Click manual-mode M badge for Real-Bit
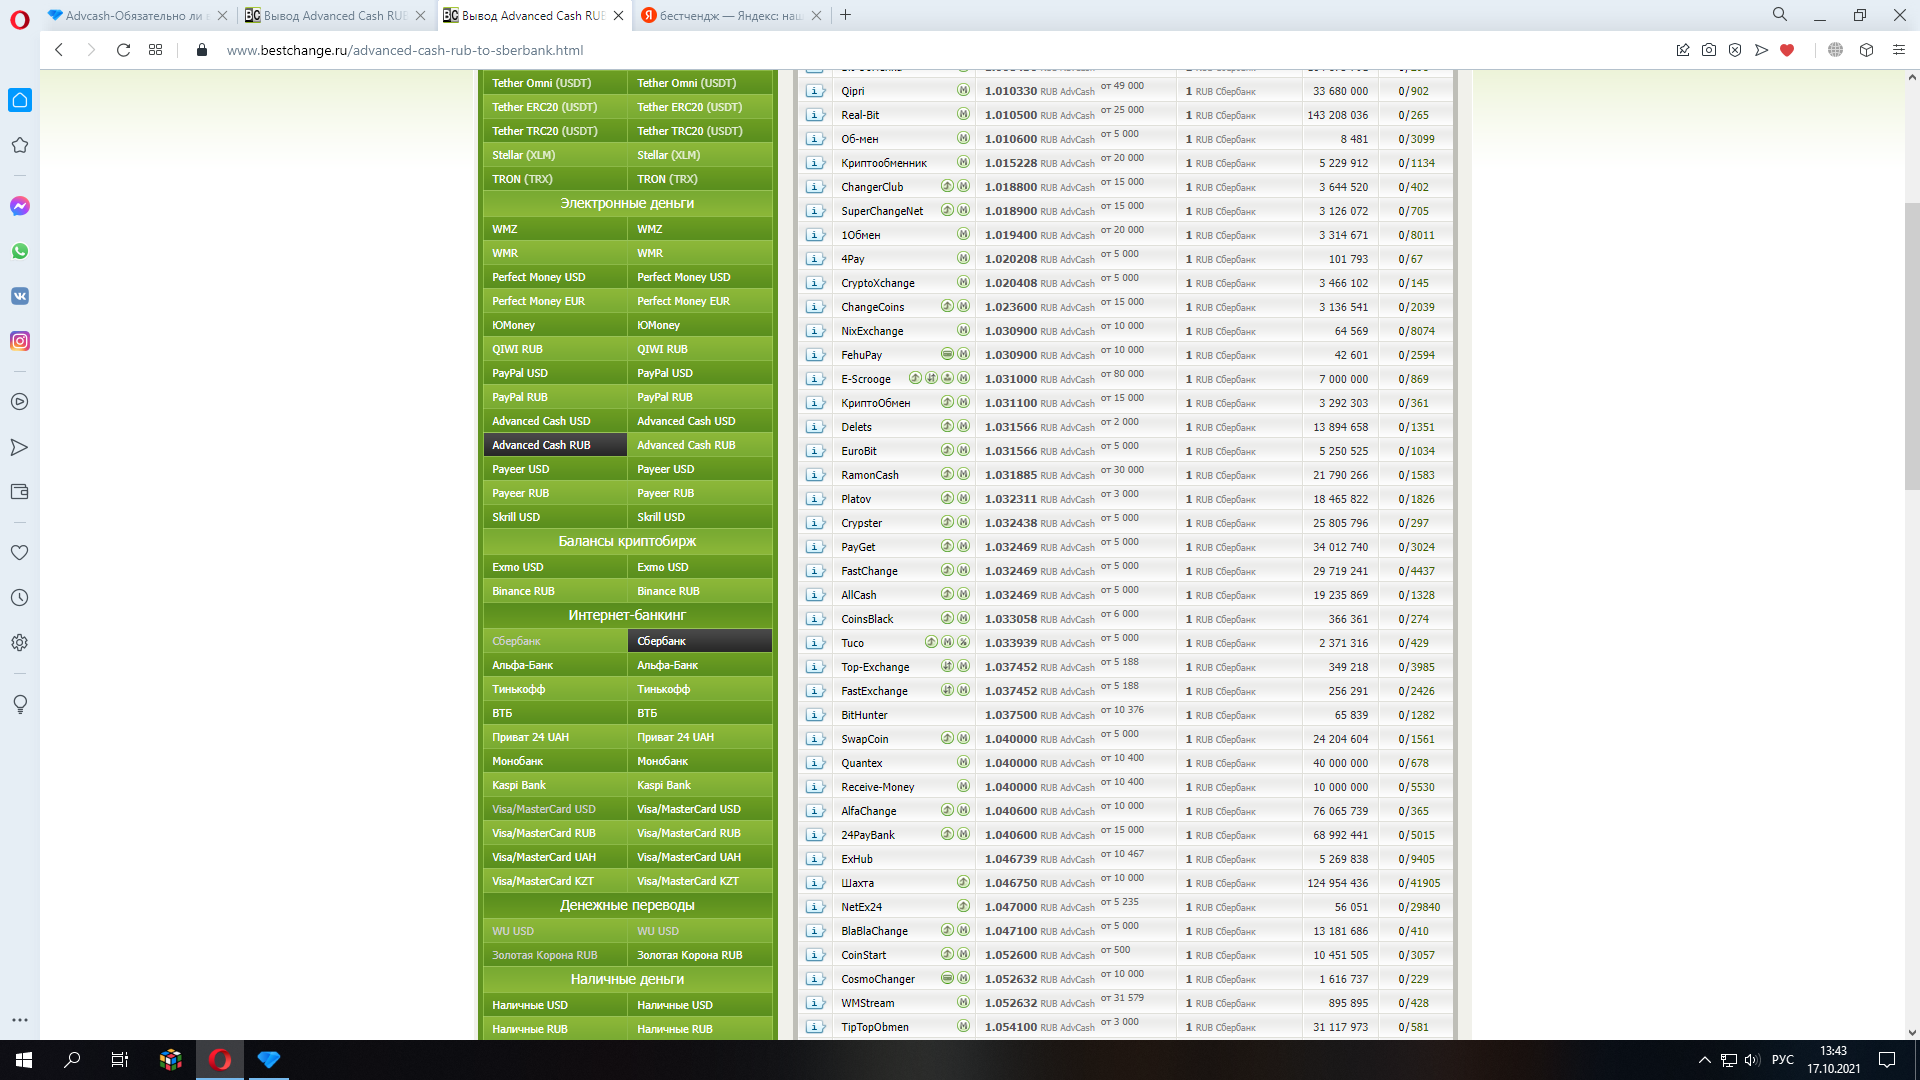The width and height of the screenshot is (1920, 1080). 963,114
